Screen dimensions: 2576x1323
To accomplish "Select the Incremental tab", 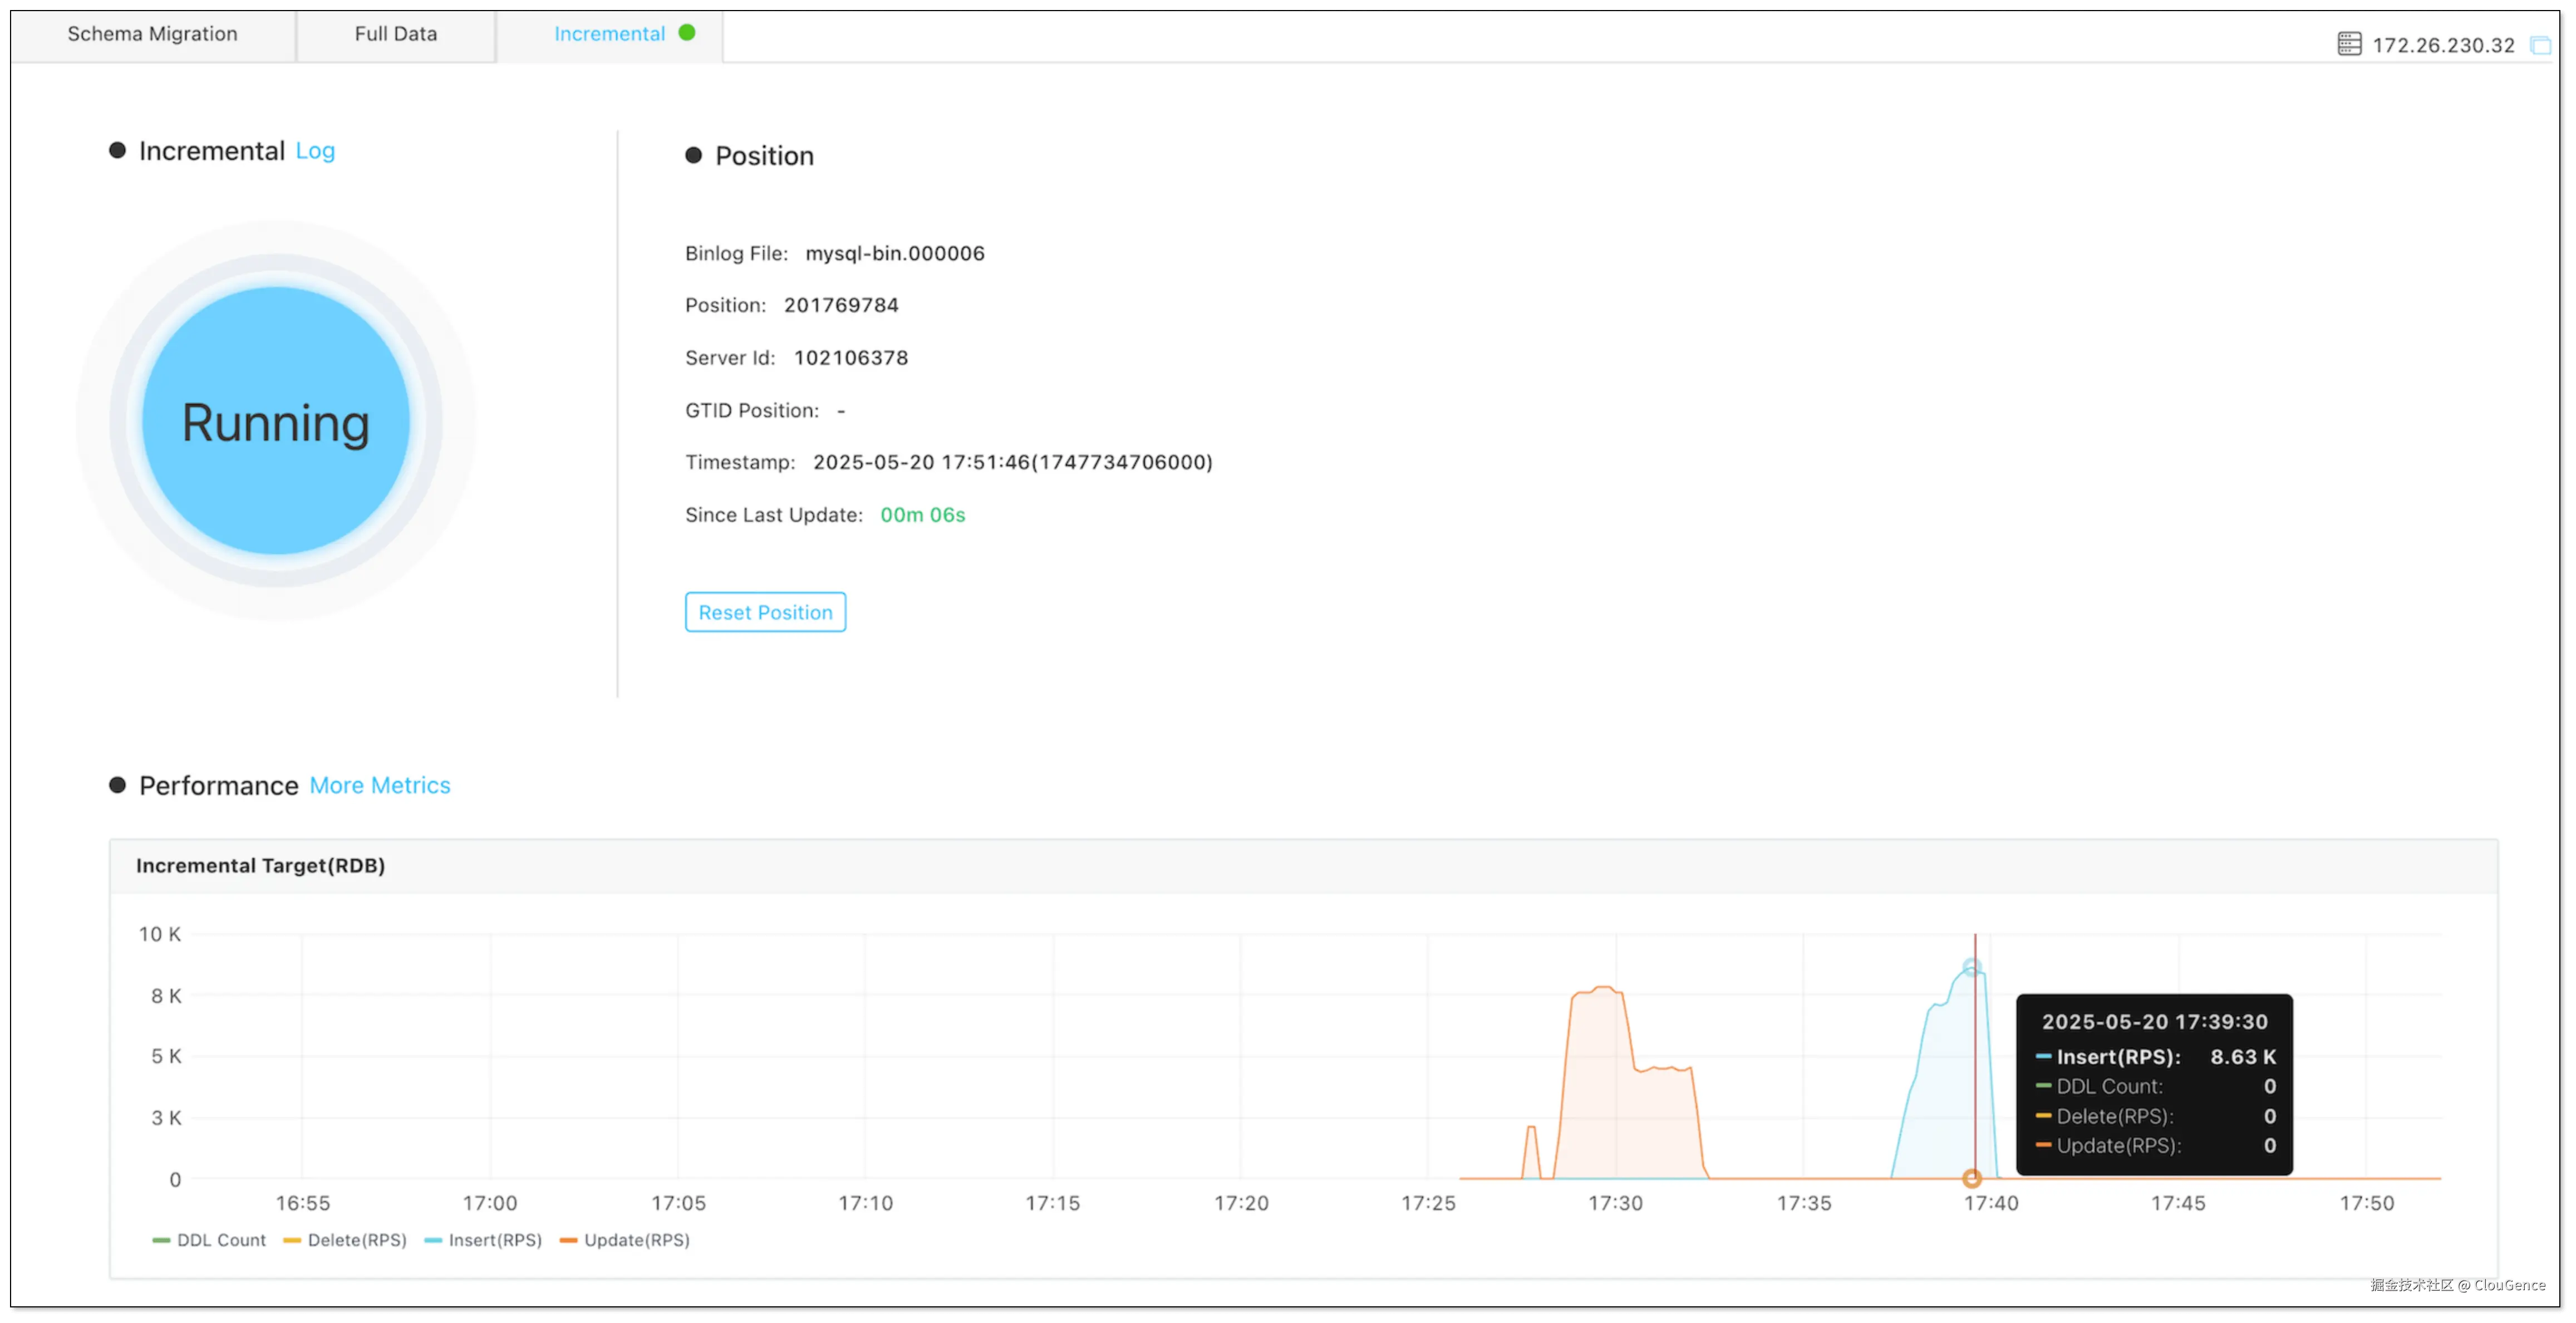I will (x=609, y=34).
